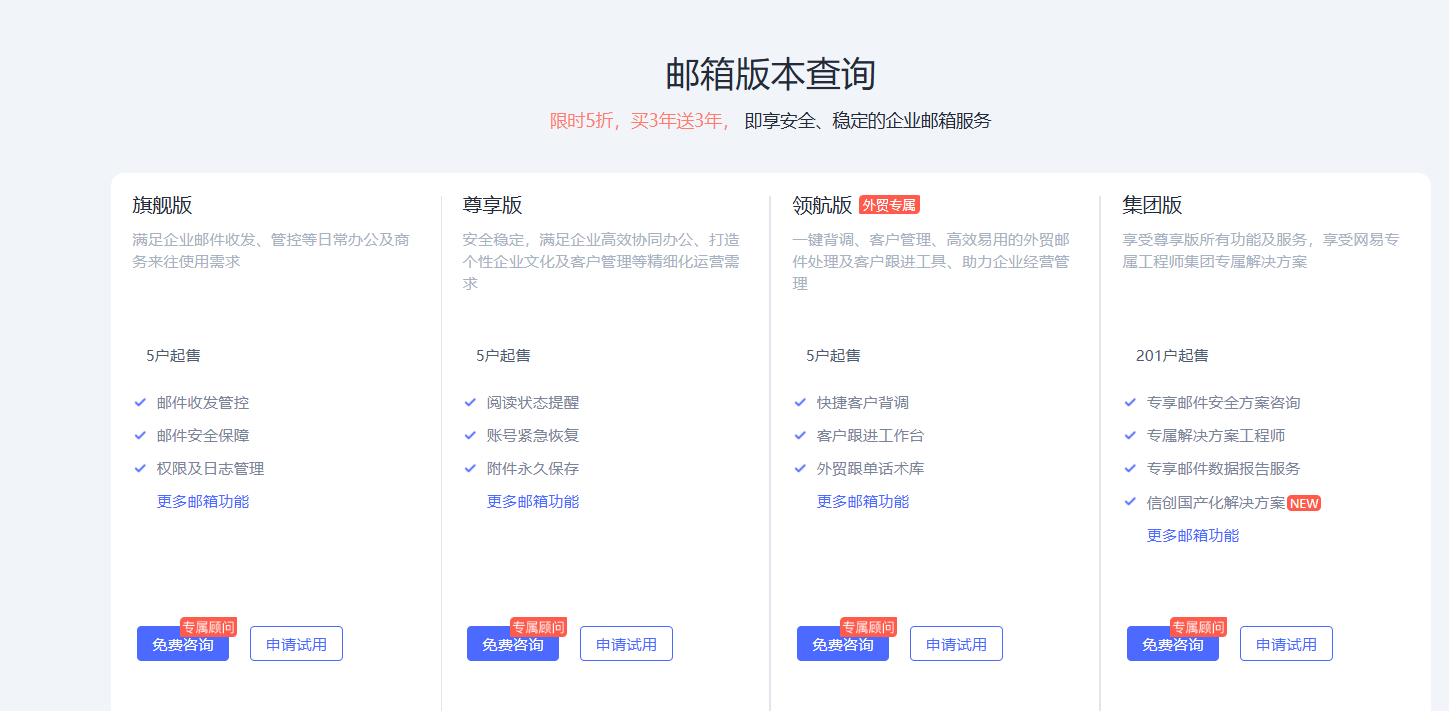Screen dimensions: 1449x711
Task: Click checkmark icon next to 专享邮件安全方案咨询
Action: click(x=1129, y=402)
